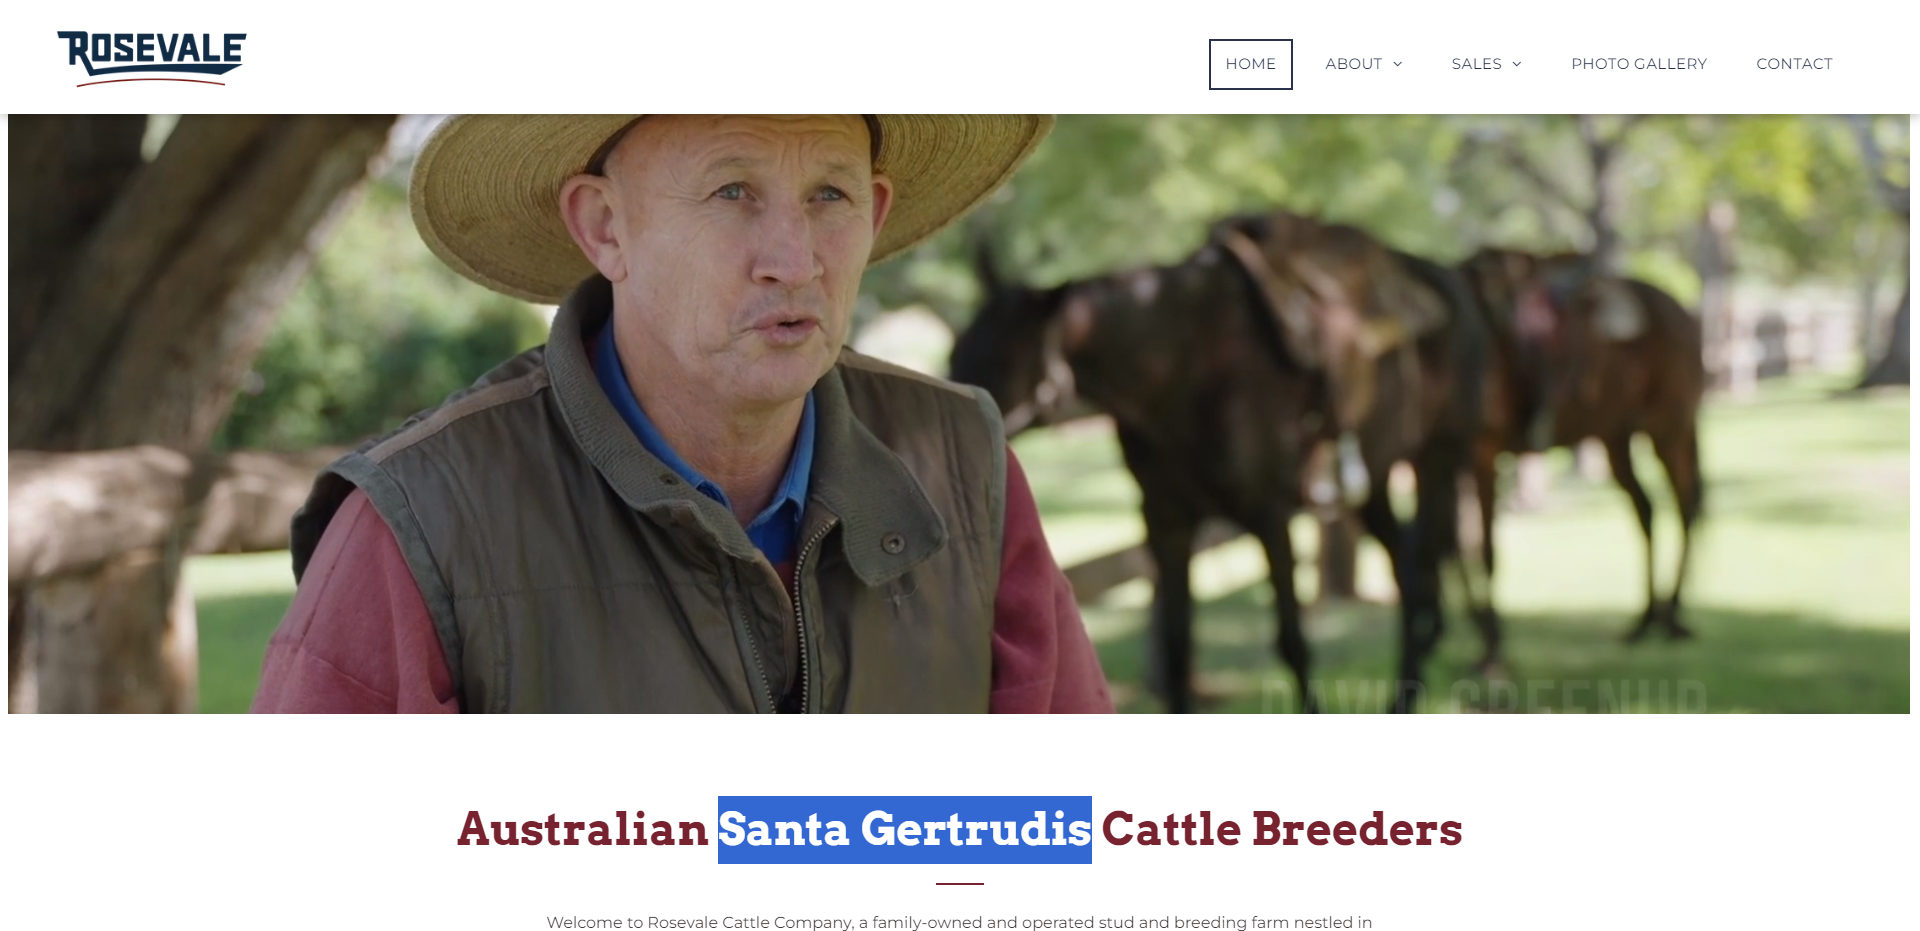Click the red divider line below heading
1920x931 pixels.
coord(960,884)
